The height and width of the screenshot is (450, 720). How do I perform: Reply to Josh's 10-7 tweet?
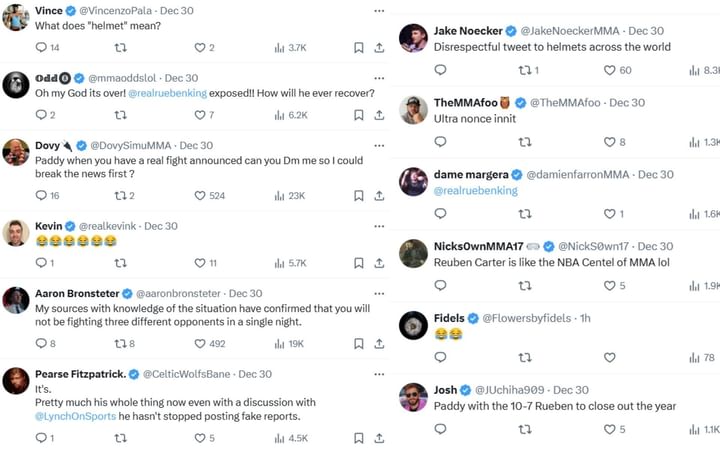pyautogui.click(x=440, y=430)
